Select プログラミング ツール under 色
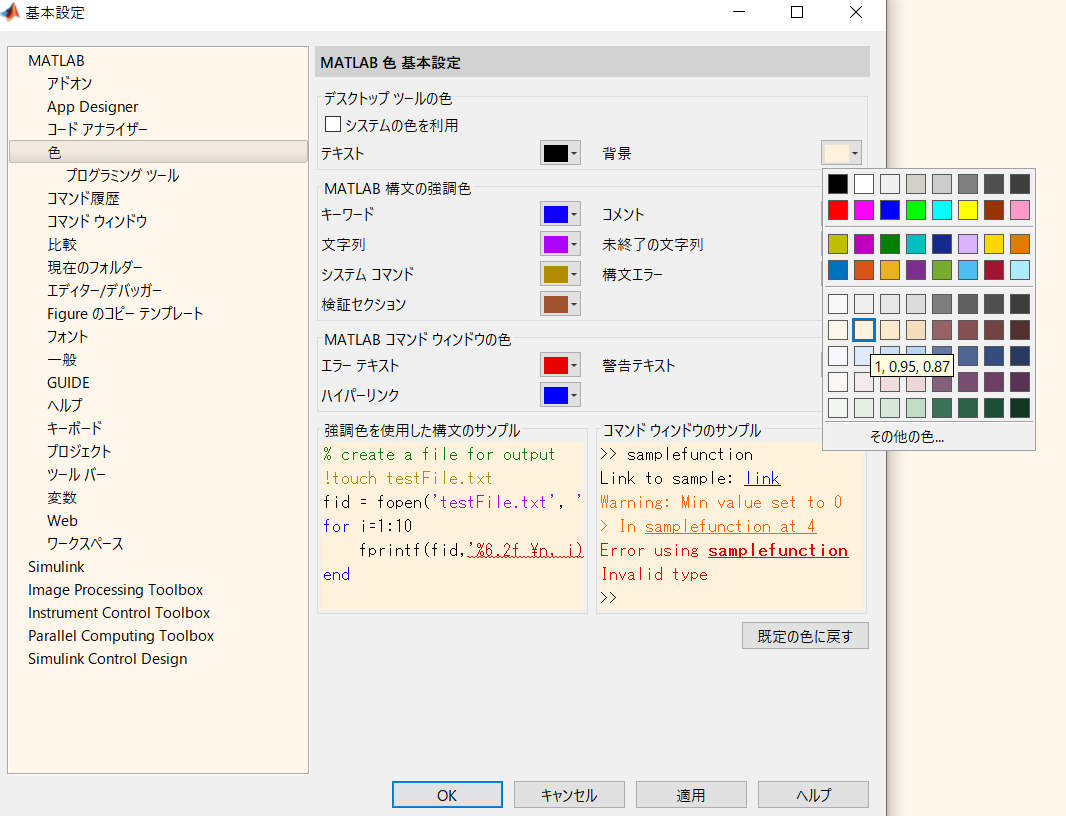Viewport: 1066px width, 816px height. point(122,175)
